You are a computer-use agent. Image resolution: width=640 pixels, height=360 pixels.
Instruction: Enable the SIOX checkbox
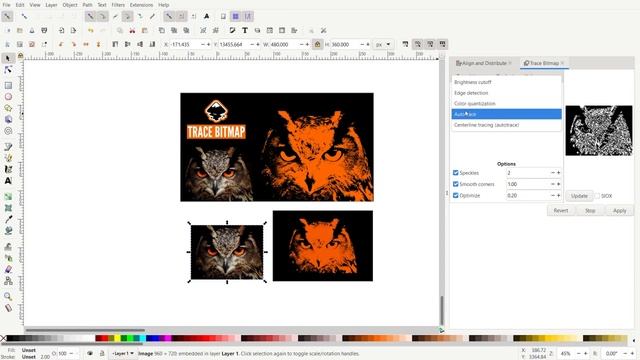(597, 196)
